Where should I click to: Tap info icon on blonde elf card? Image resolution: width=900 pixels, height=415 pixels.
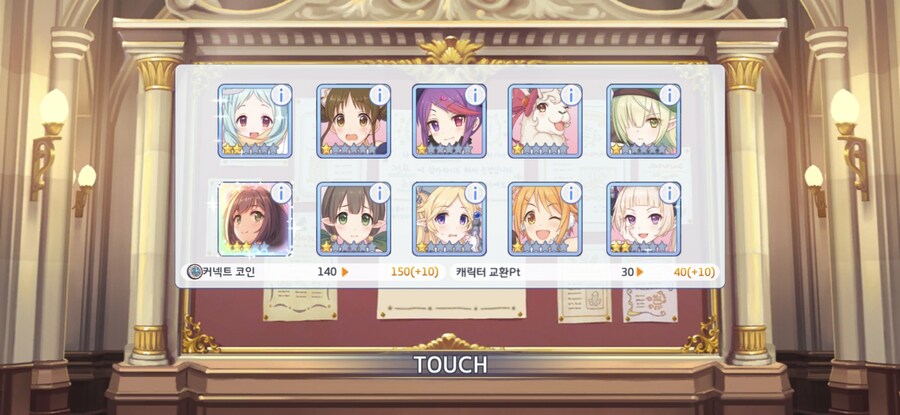tap(475, 193)
